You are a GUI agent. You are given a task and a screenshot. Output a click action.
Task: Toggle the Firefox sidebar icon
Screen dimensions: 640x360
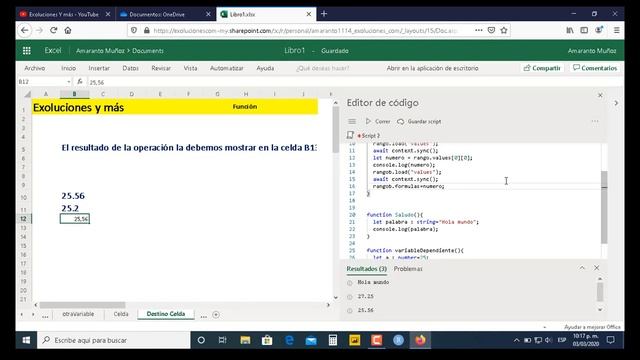click(584, 30)
